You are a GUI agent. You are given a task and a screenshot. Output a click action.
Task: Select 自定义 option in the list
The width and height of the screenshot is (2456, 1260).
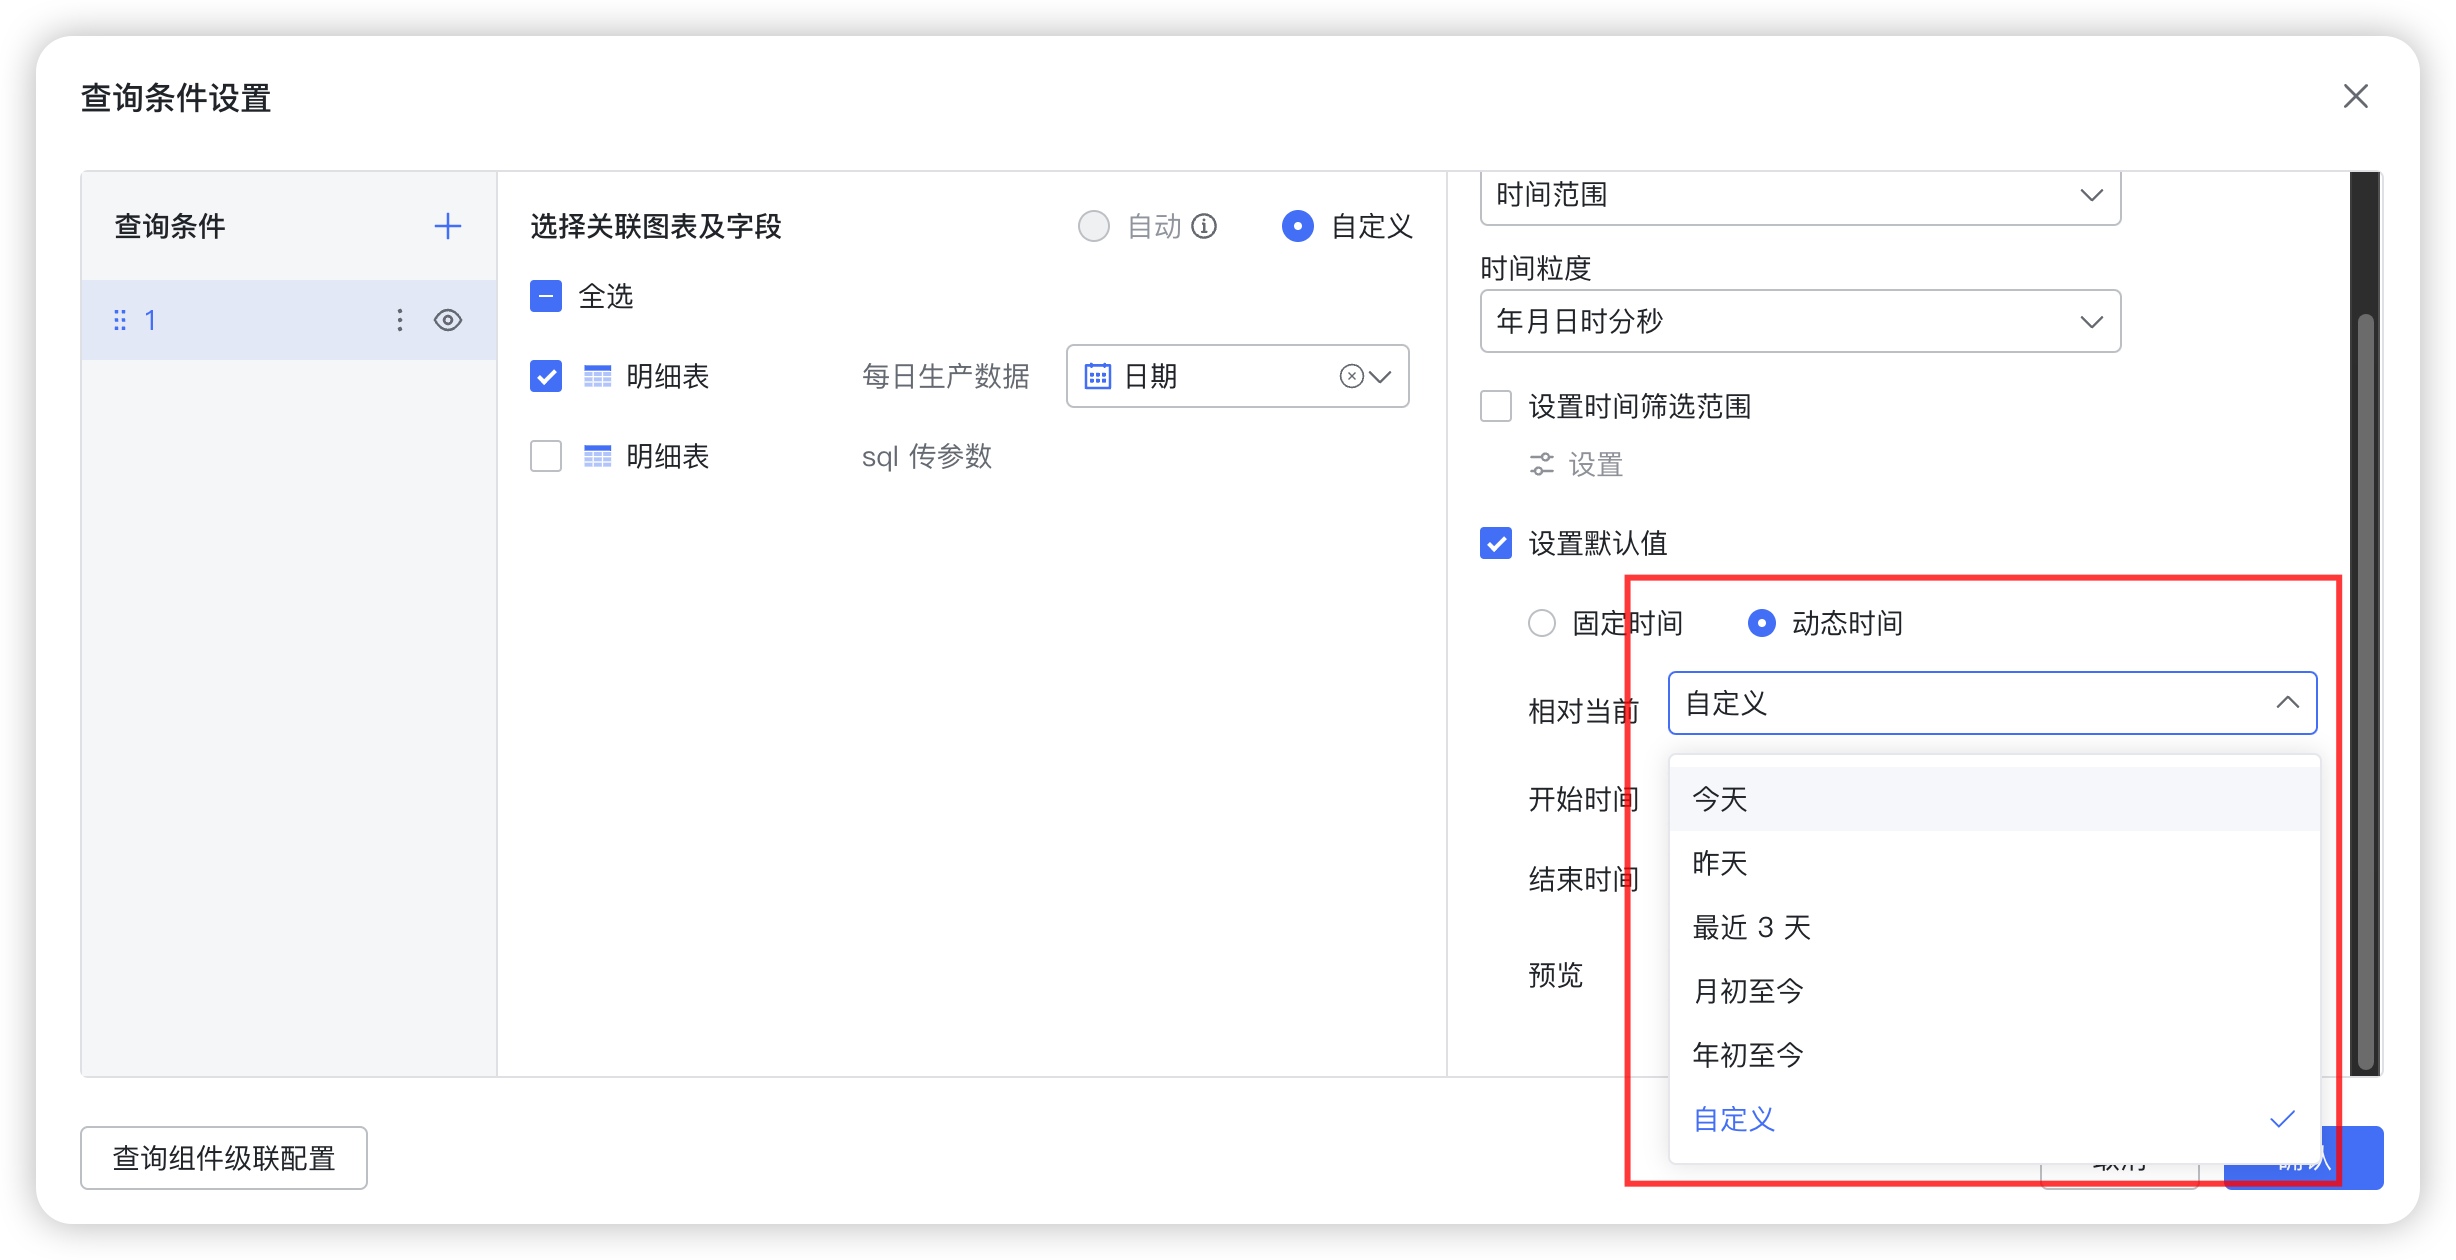coord(1994,1119)
